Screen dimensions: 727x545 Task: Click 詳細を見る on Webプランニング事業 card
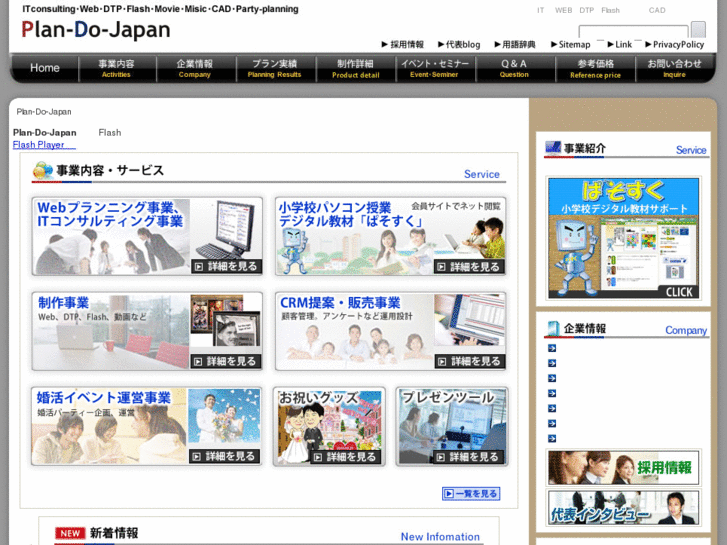tap(227, 266)
